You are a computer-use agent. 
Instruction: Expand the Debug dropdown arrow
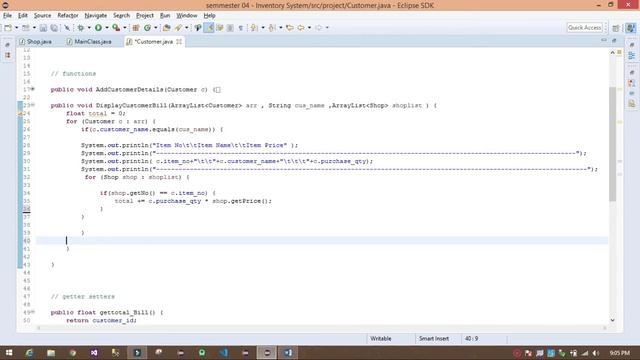(89, 28)
